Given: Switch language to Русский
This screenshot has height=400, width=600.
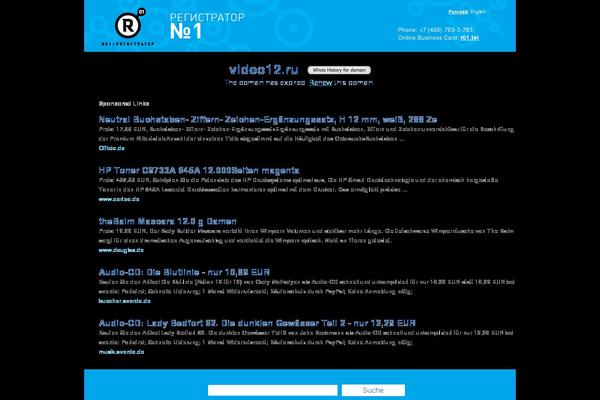Looking at the screenshot, I should 458,12.
